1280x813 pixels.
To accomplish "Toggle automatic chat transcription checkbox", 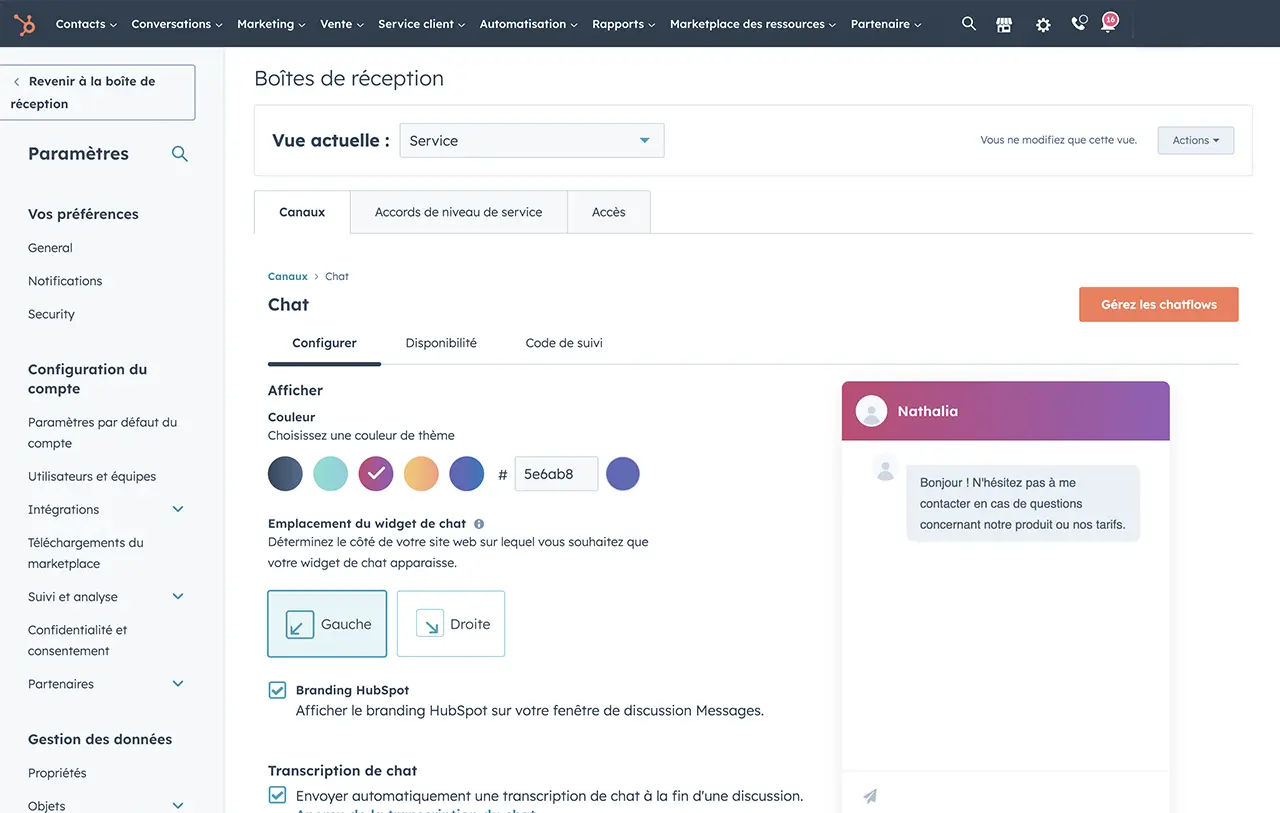I will point(277,796).
